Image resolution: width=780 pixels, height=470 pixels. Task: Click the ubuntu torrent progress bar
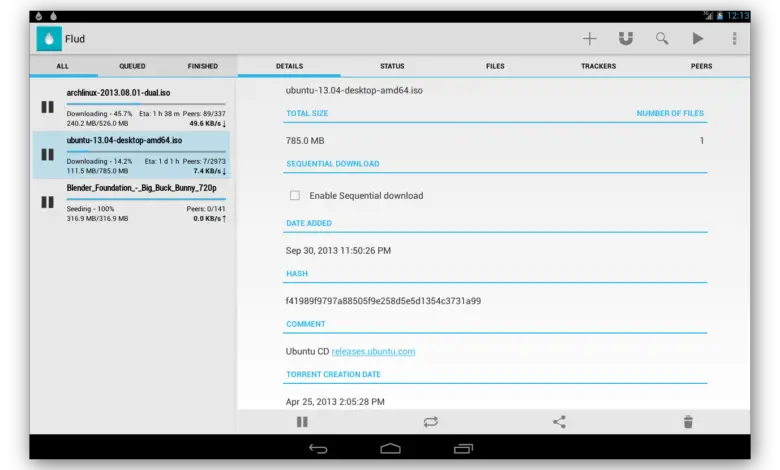[146, 151]
